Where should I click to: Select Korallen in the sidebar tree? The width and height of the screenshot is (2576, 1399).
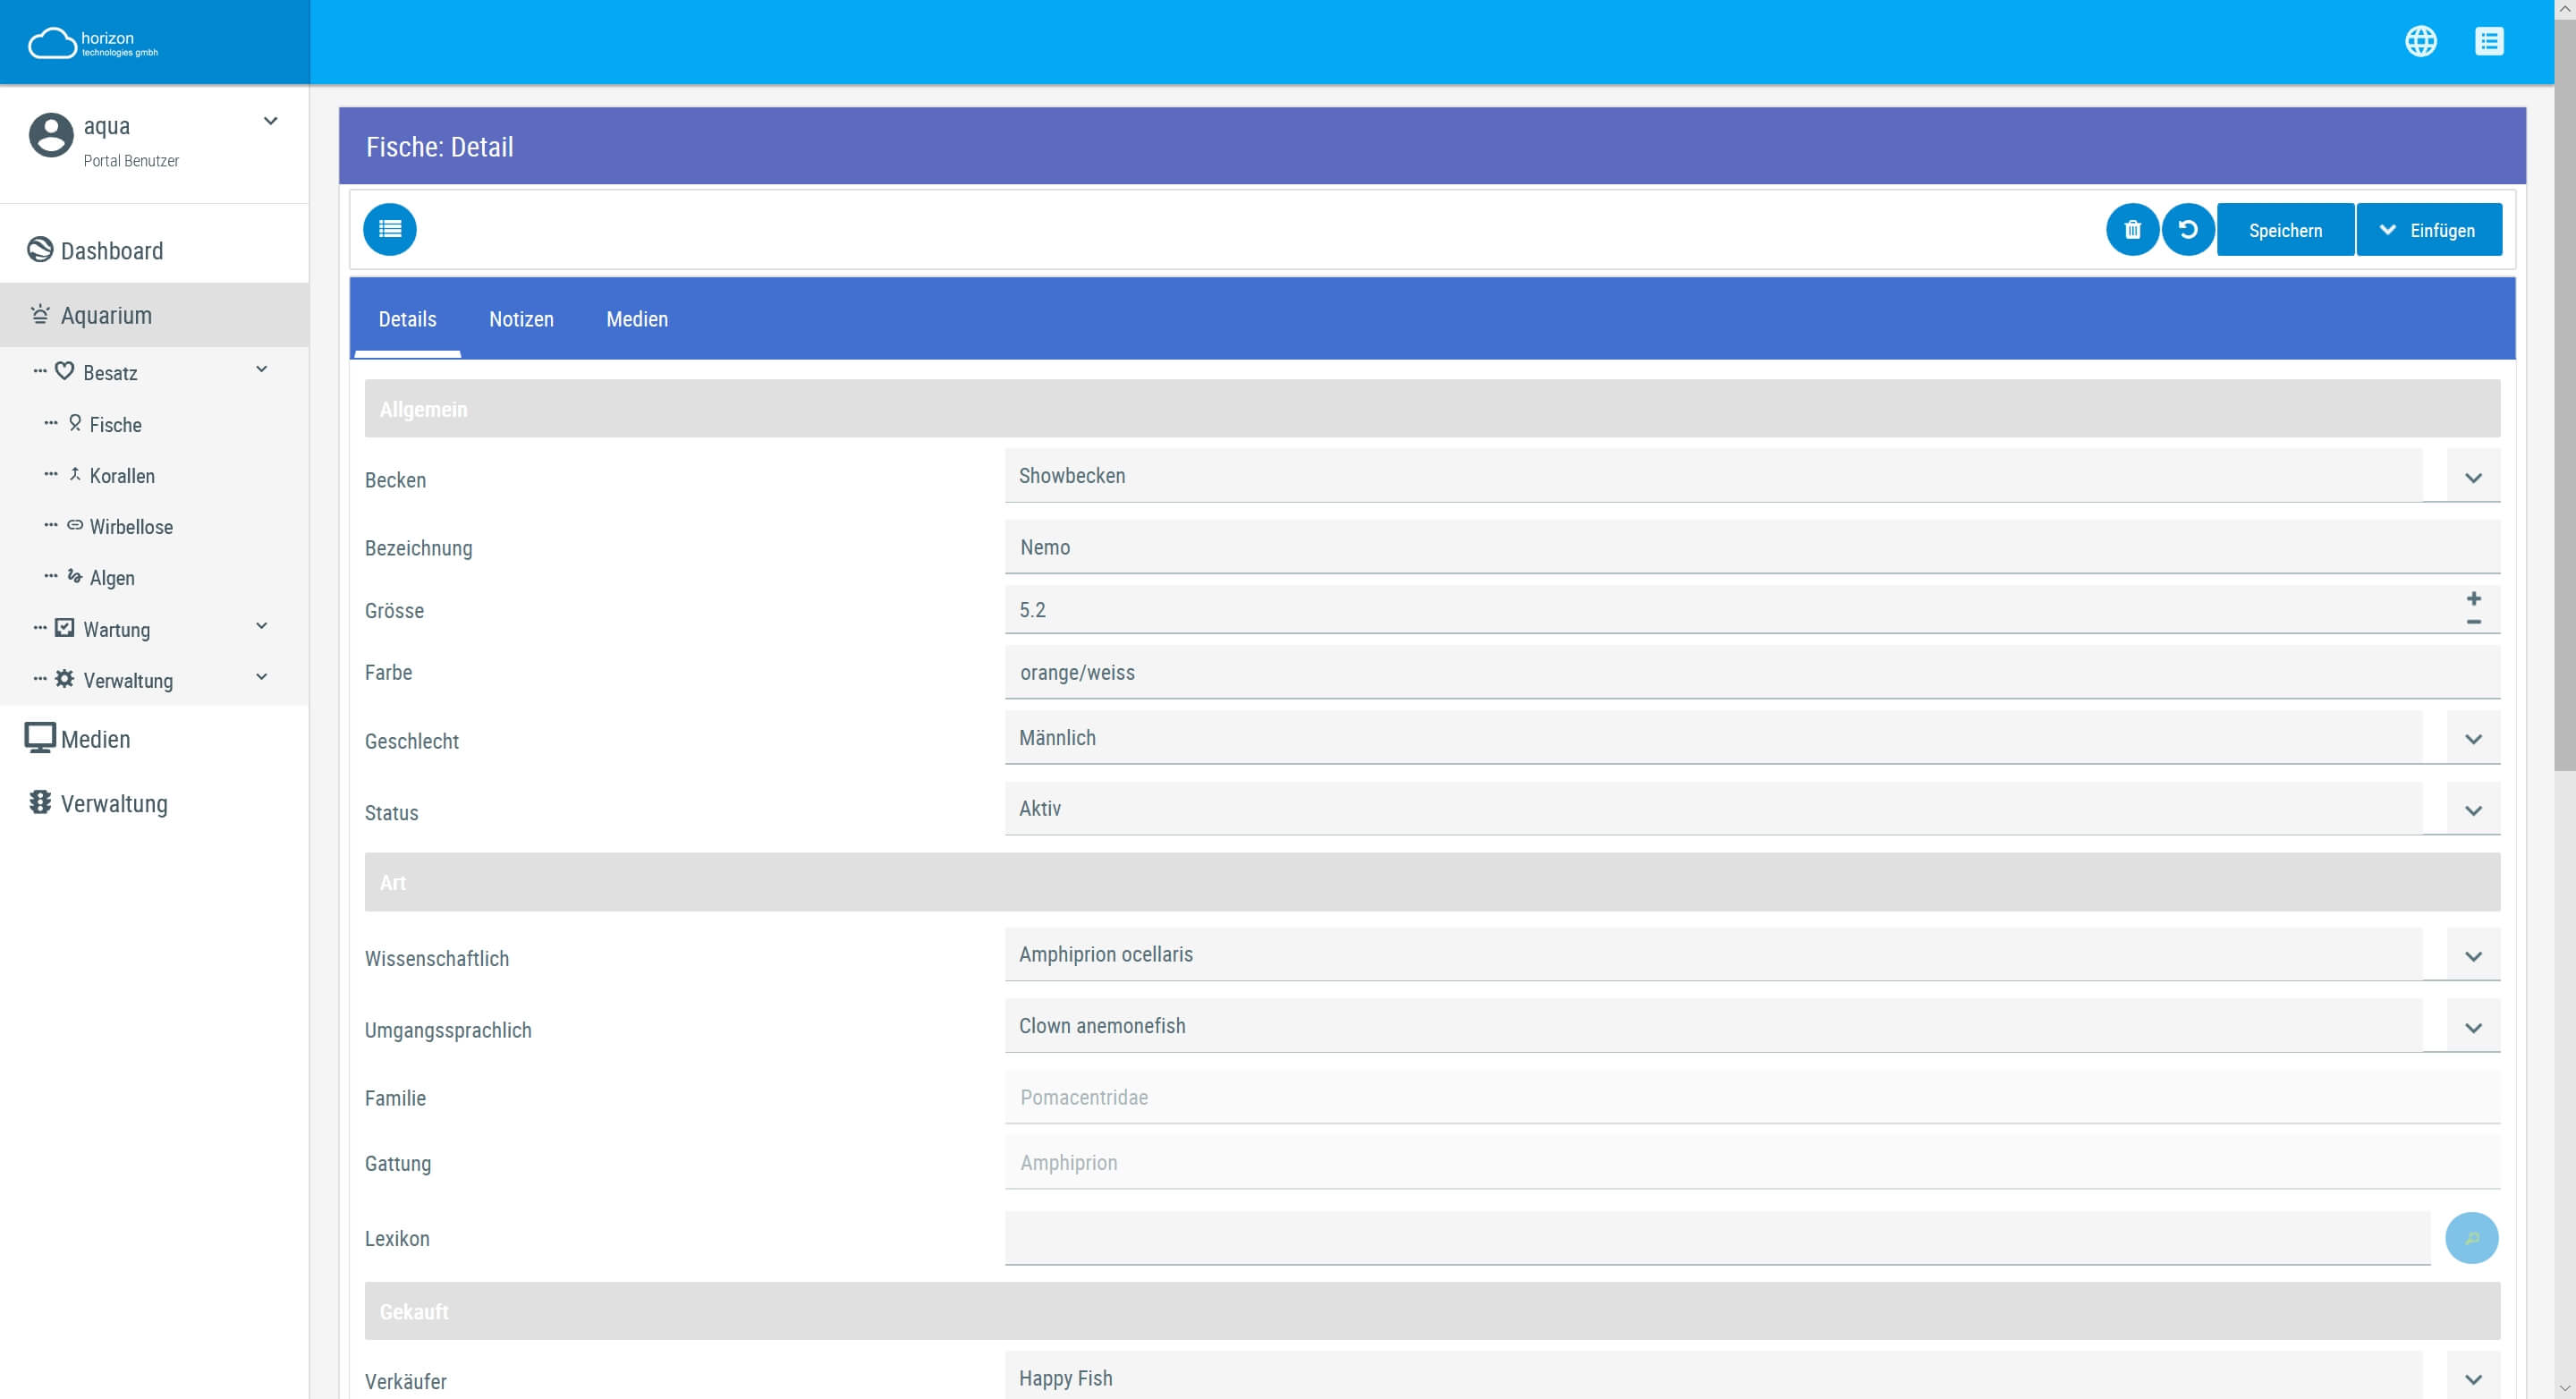click(122, 476)
